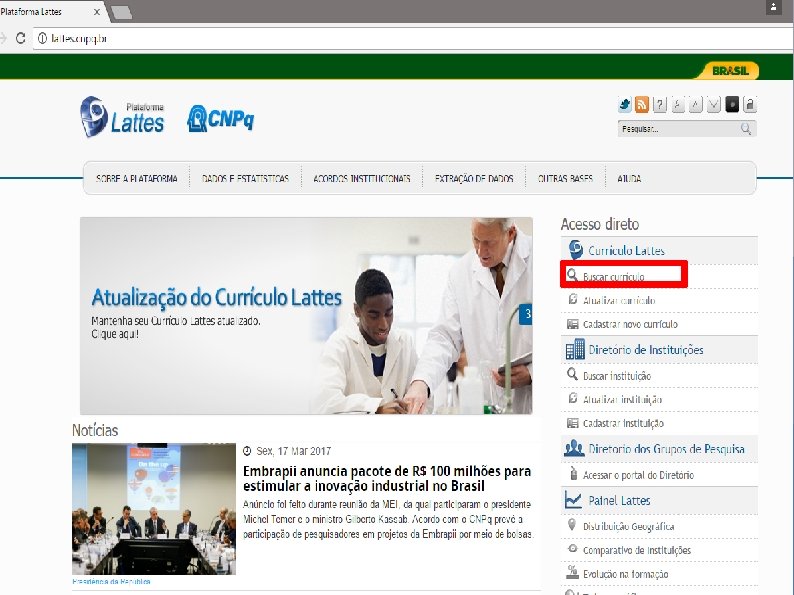Click the Cadastrar novo currículo link
The image size is (794, 595).
[x=630, y=324]
